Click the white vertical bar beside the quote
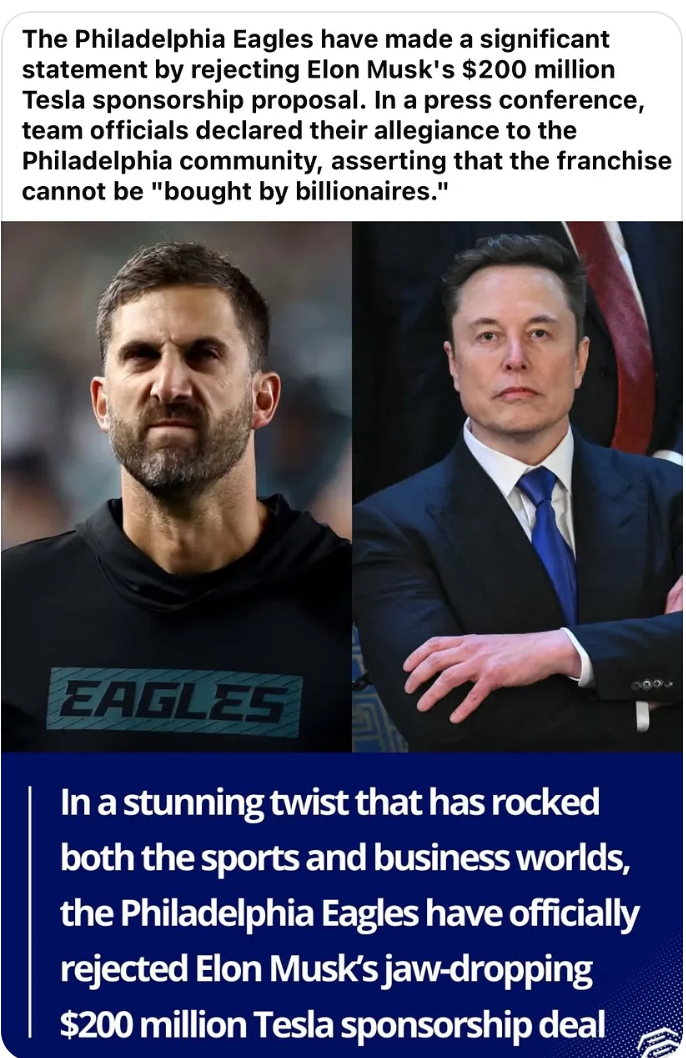The image size is (686, 1058). pyautogui.click(x=30, y=910)
